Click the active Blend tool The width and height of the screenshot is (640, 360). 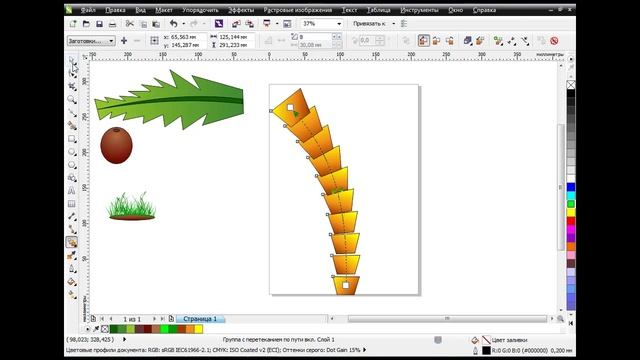[x=72, y=242]
